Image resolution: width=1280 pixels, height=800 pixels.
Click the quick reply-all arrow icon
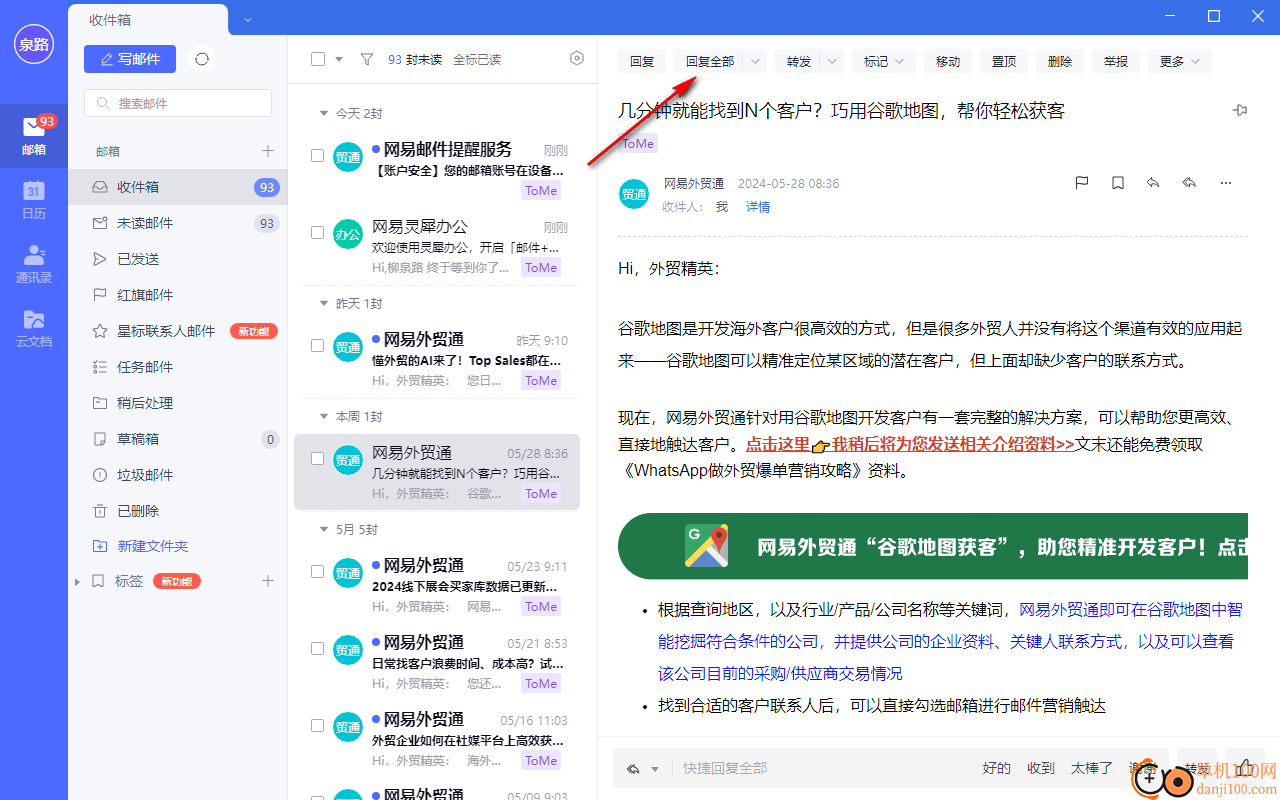coord(633,769)
